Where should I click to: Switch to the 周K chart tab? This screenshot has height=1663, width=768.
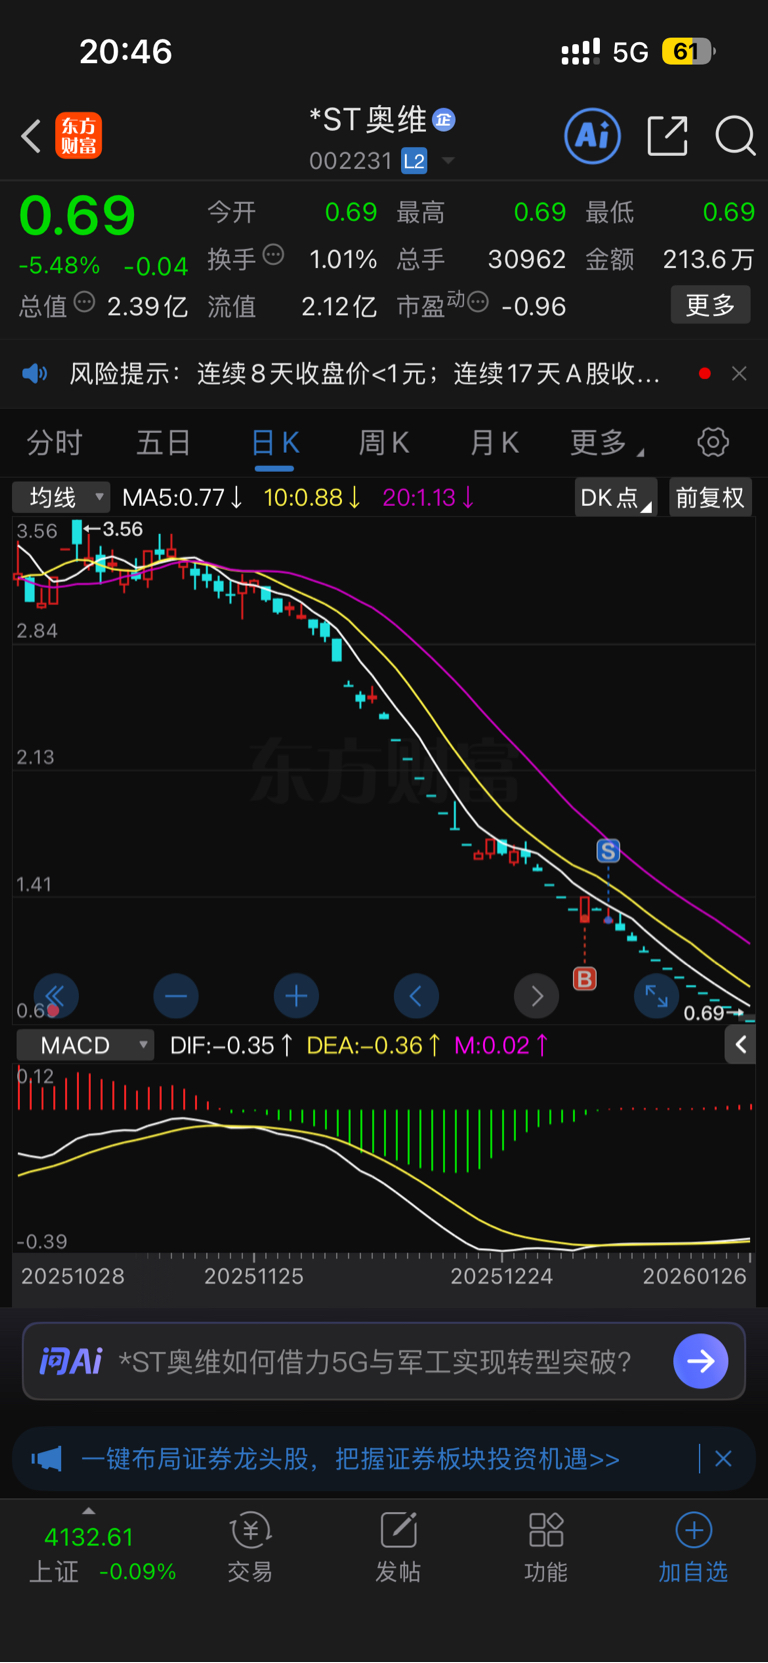pyautogui.click(x=384, y=443)
